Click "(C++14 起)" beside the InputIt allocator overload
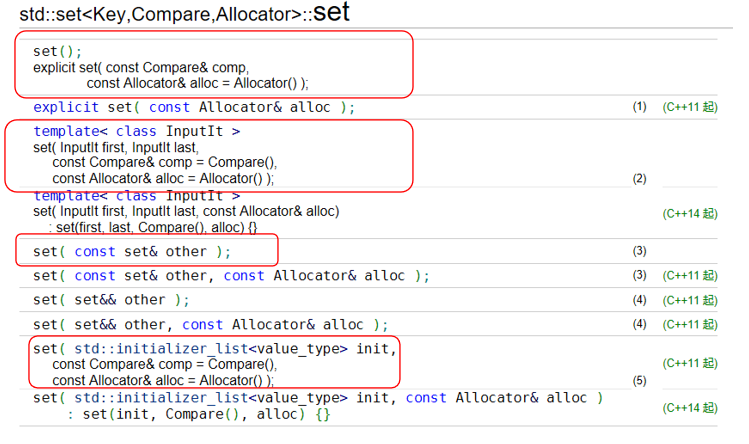Image resolution: width=749 pixels, height=444 pixels. point(690,214)
